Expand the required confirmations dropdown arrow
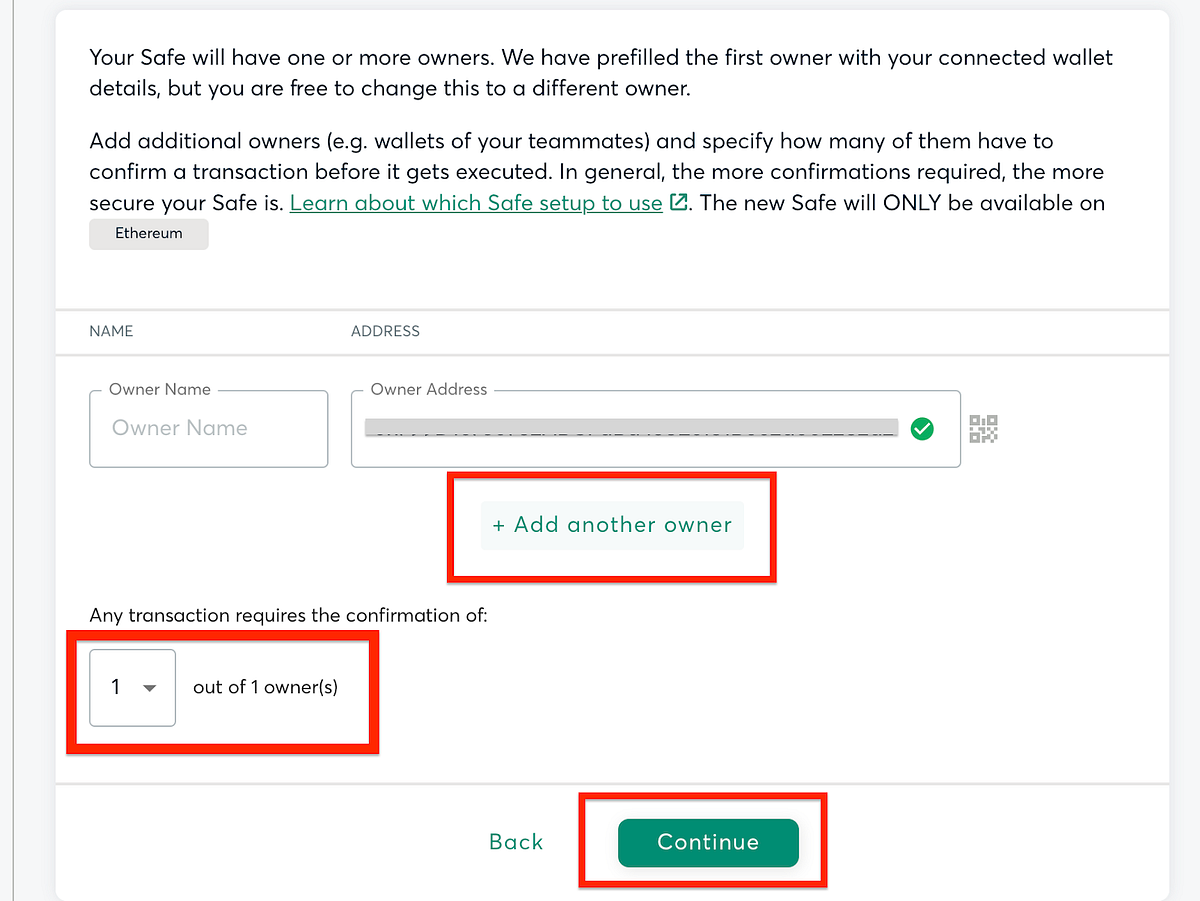Screen dimensions: 1200x901 pos(150,688)
